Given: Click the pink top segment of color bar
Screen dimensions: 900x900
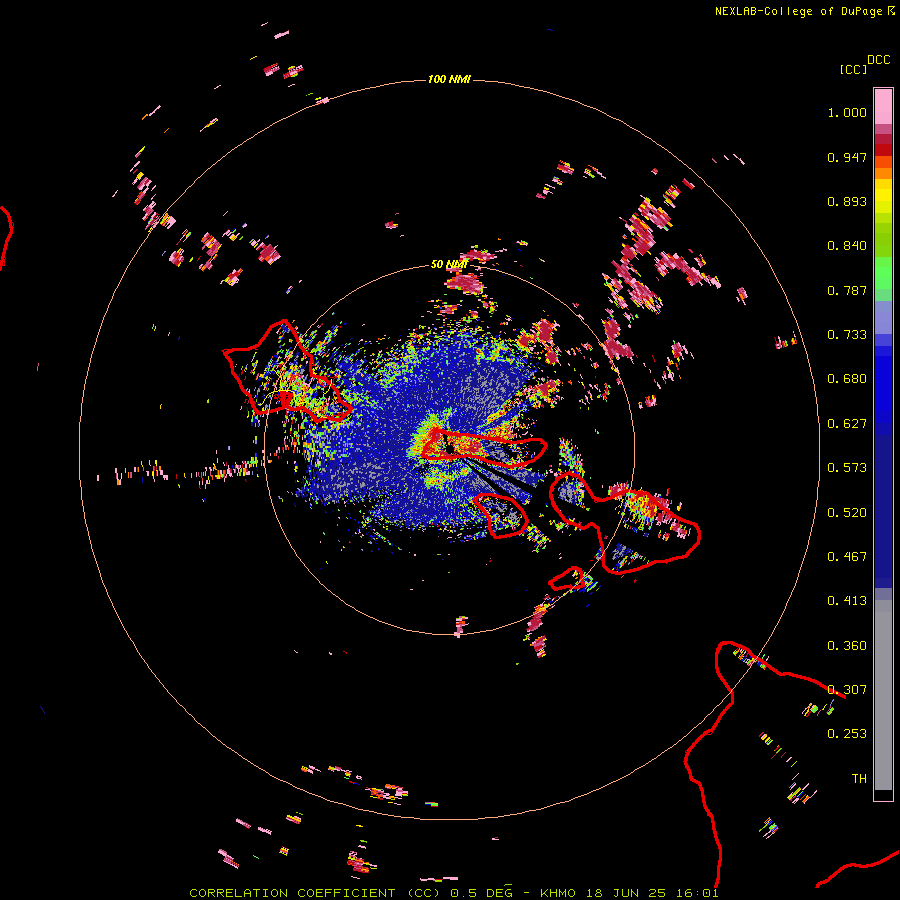Looking at the screenshot, I should [x=883, y=106].
